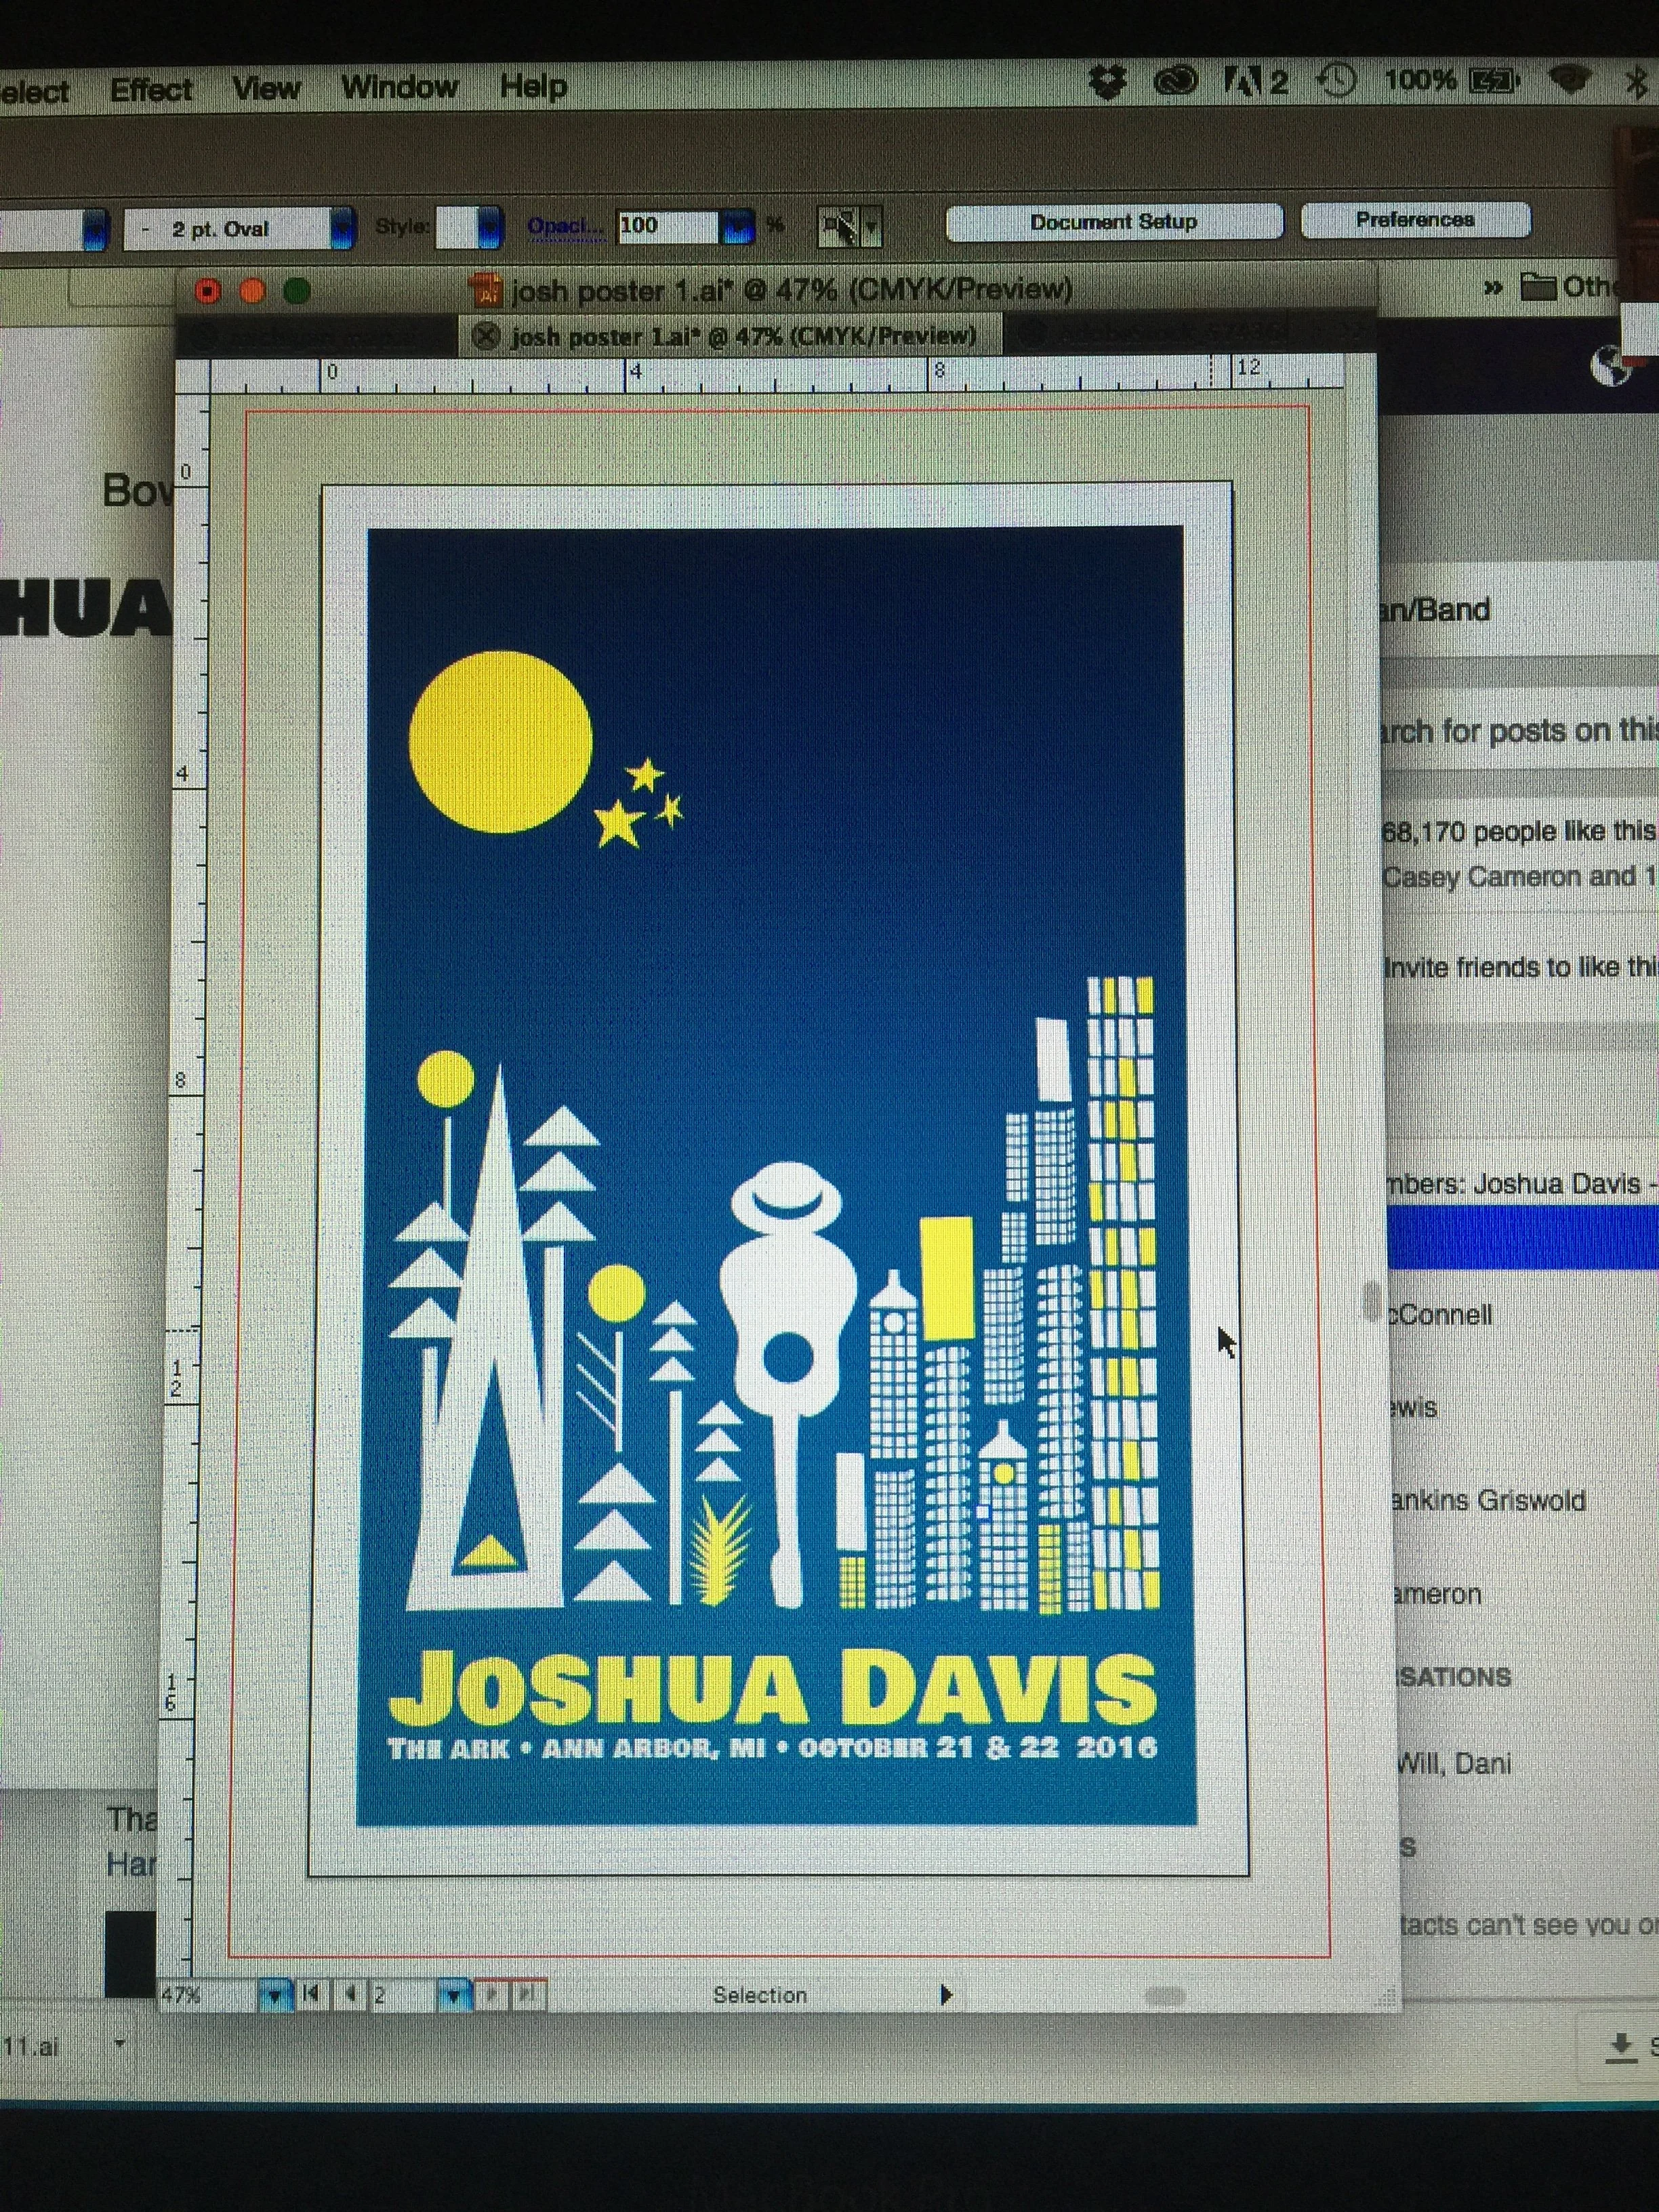1659x2212 pixels.
Task: Click the zoom level field showing 47%
Action: tap(208, 1994)
